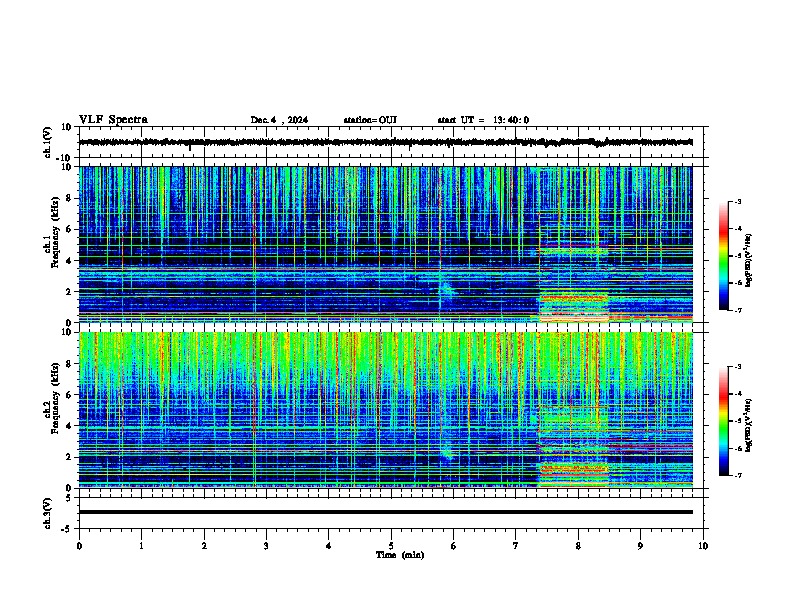Click the "-7" label on ch.2 colorbar
Viewport: 792px width, 612px height.
[737, 475]
